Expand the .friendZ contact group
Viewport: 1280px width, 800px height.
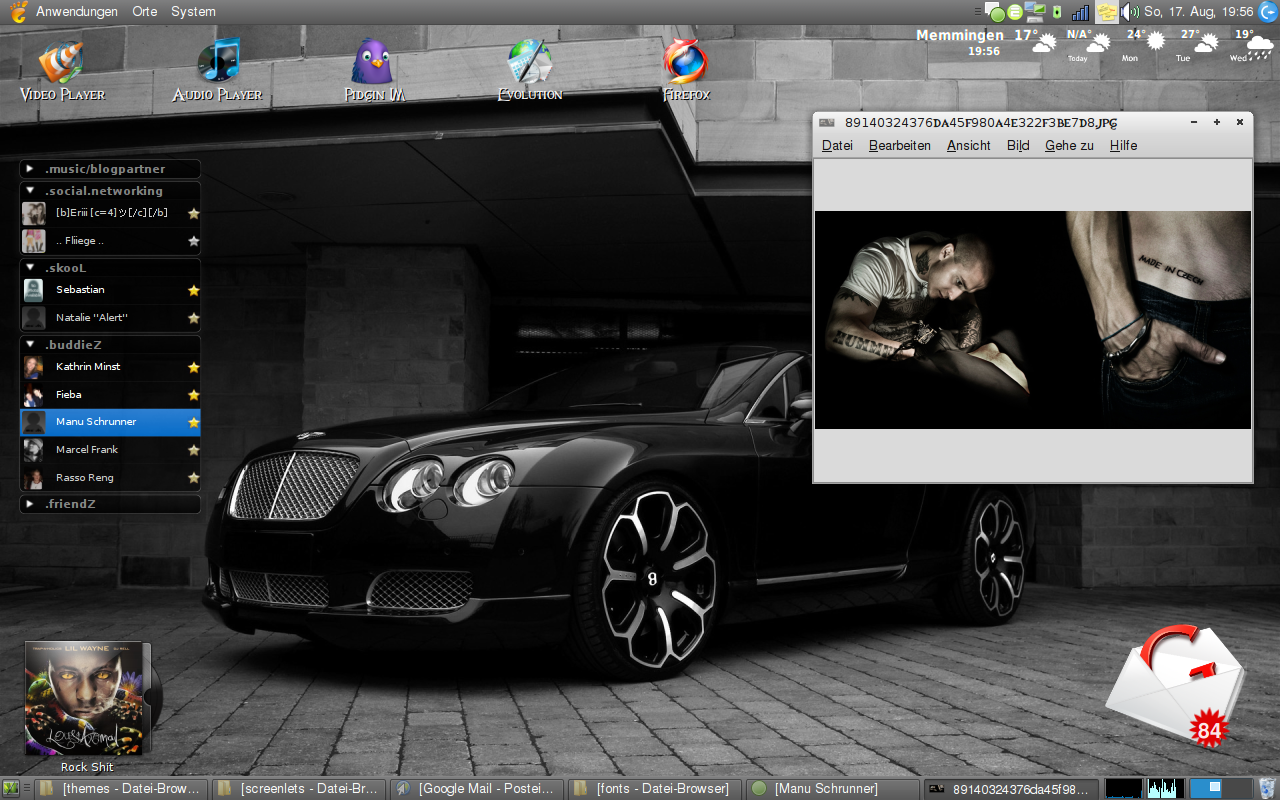(31, 504)
